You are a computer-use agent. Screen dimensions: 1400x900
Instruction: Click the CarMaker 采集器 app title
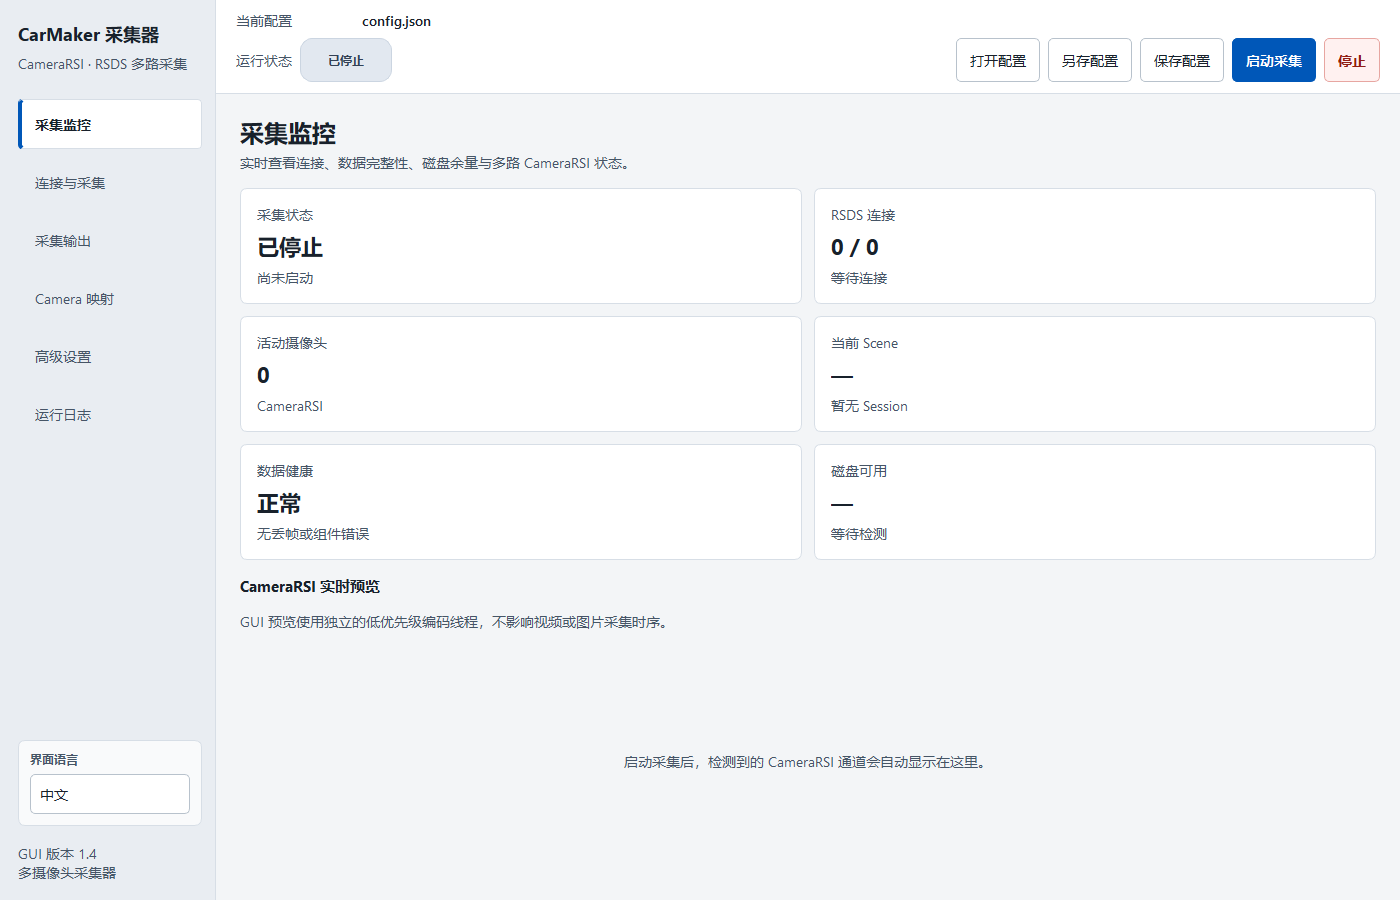tap(88, 34)
